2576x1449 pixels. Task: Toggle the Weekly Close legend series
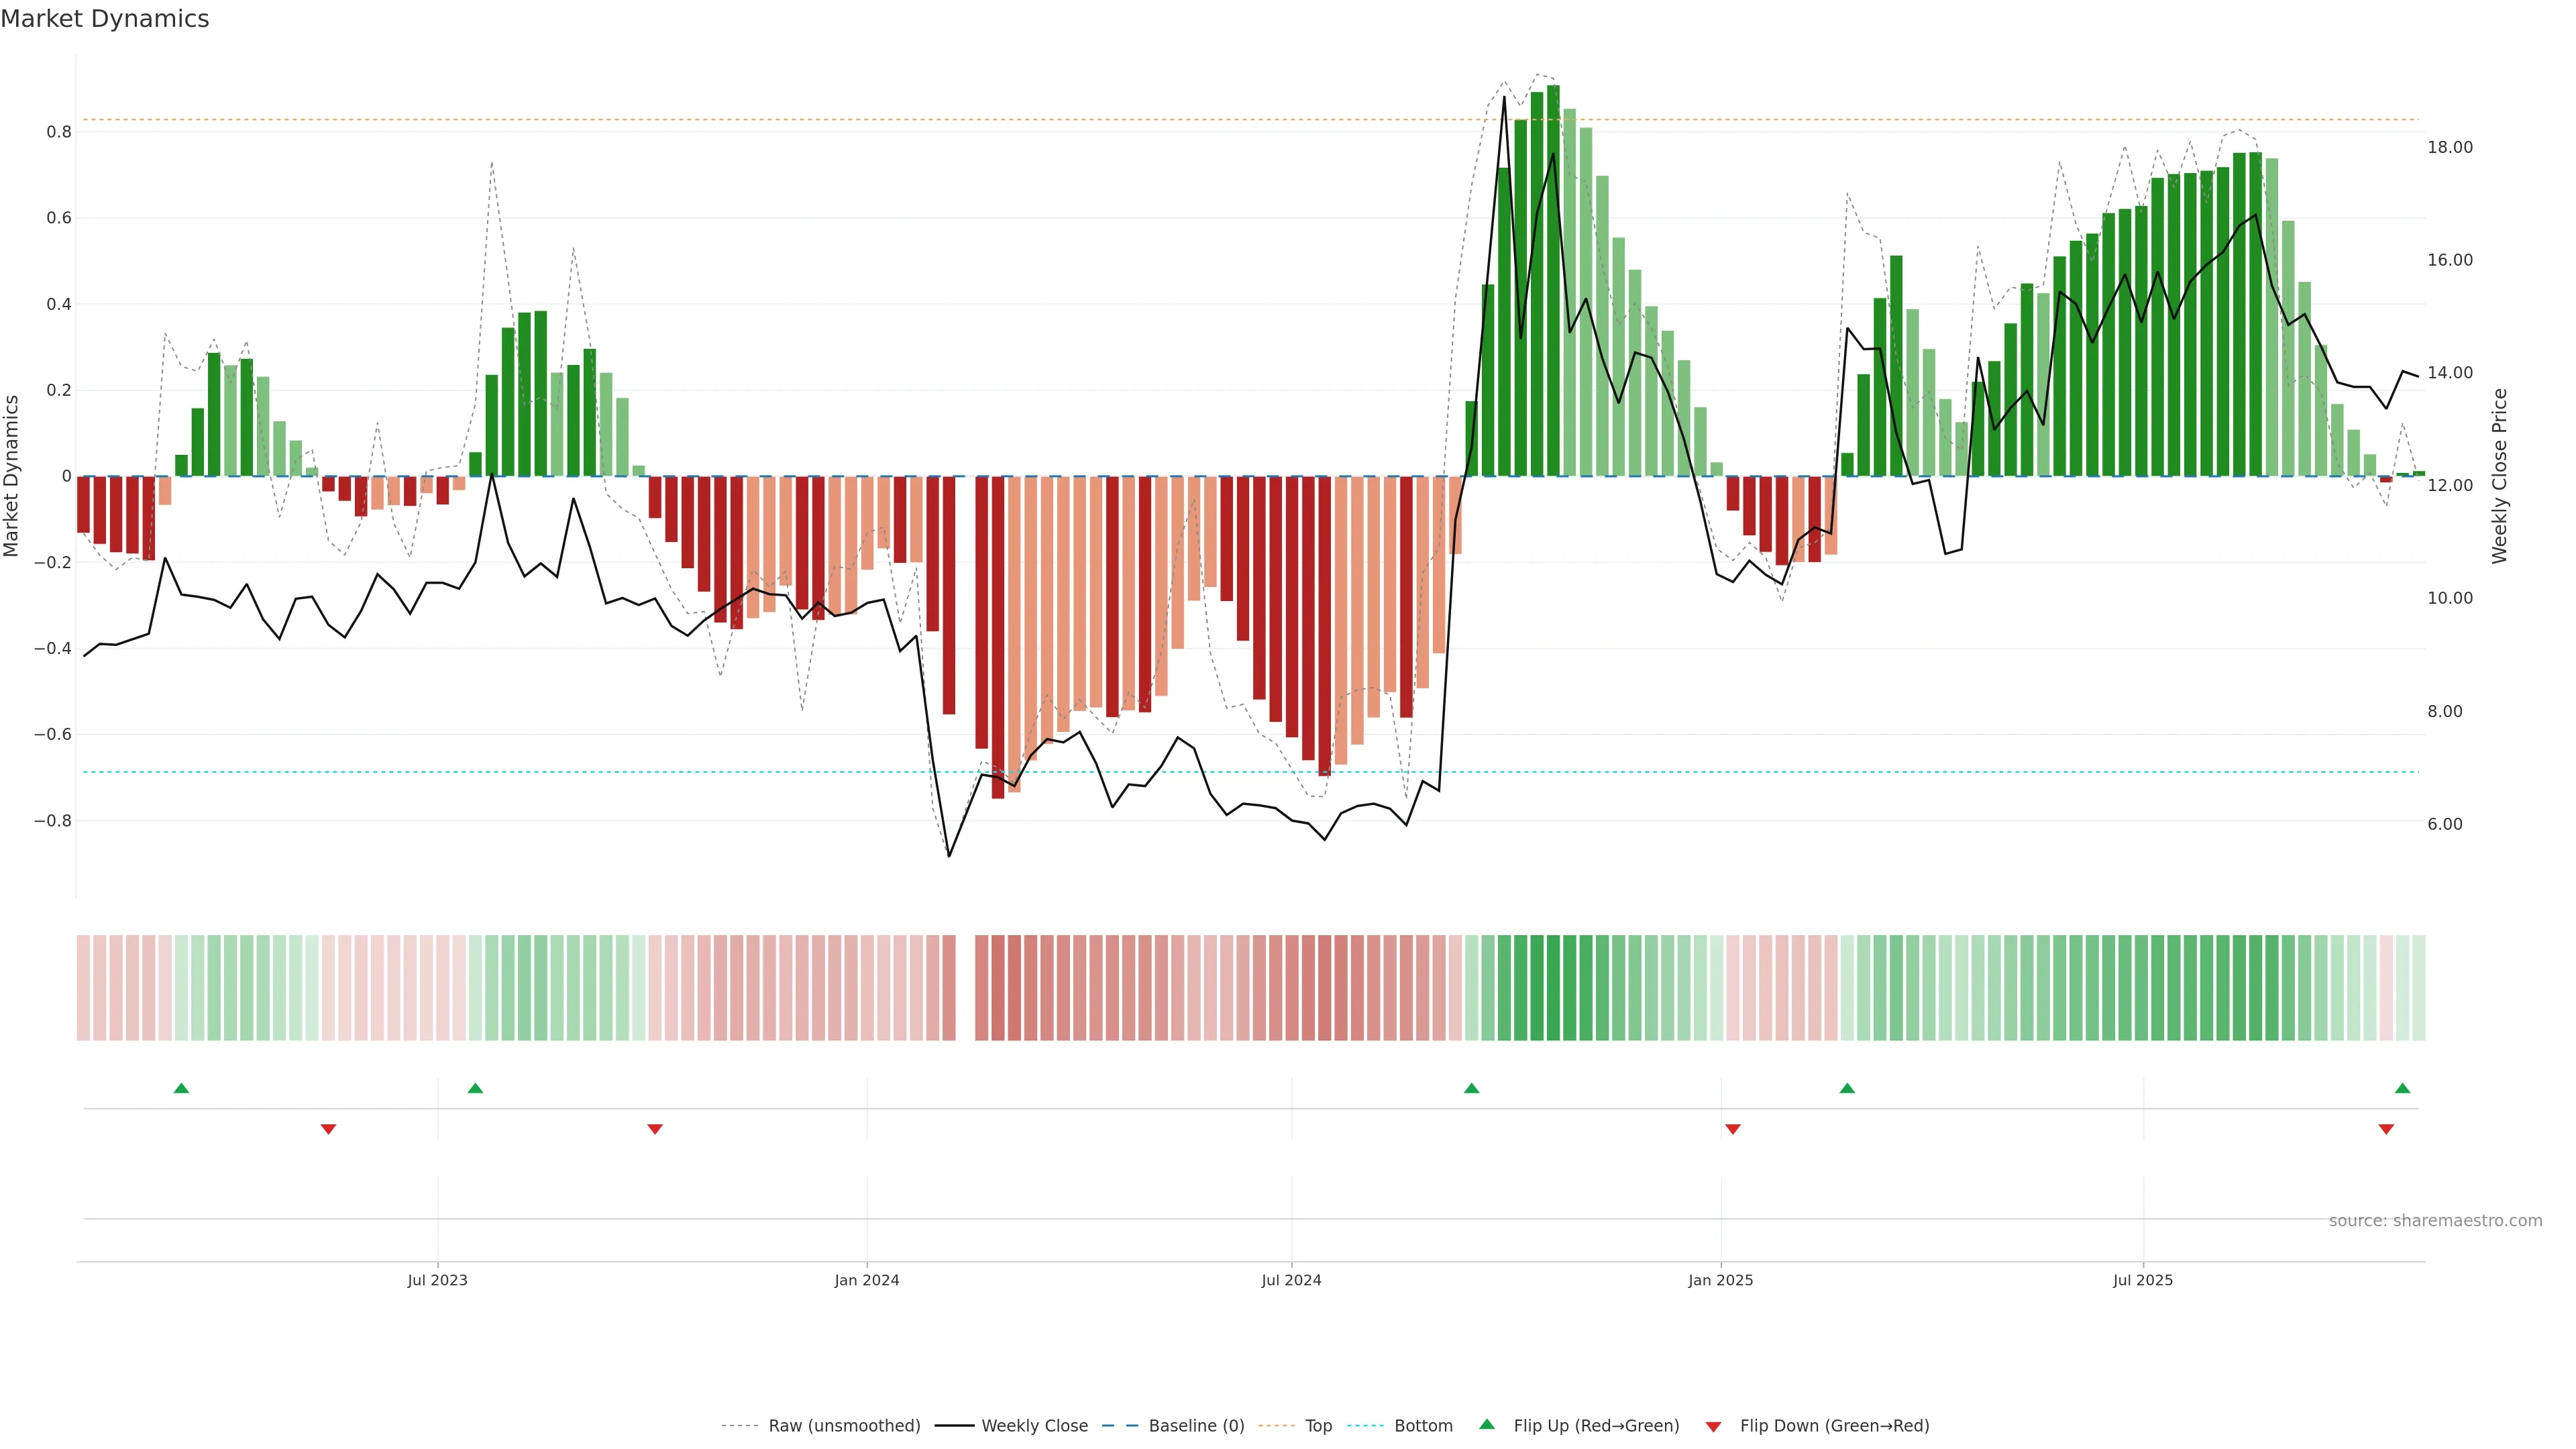(x=1034, y=1426)
